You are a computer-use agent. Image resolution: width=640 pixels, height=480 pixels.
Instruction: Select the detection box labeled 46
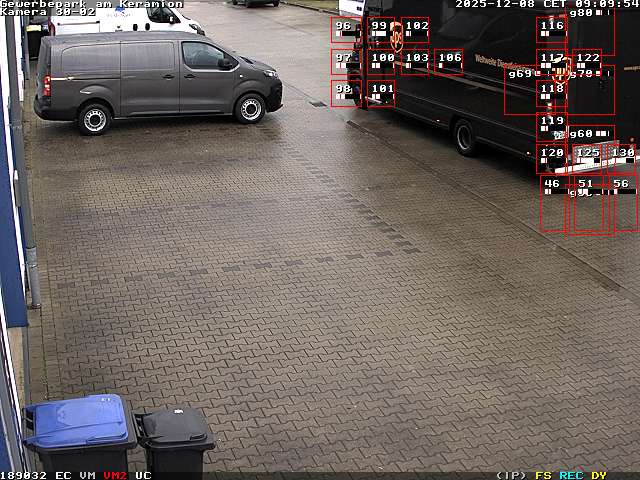pyautogui.click(x=554, y=204)
